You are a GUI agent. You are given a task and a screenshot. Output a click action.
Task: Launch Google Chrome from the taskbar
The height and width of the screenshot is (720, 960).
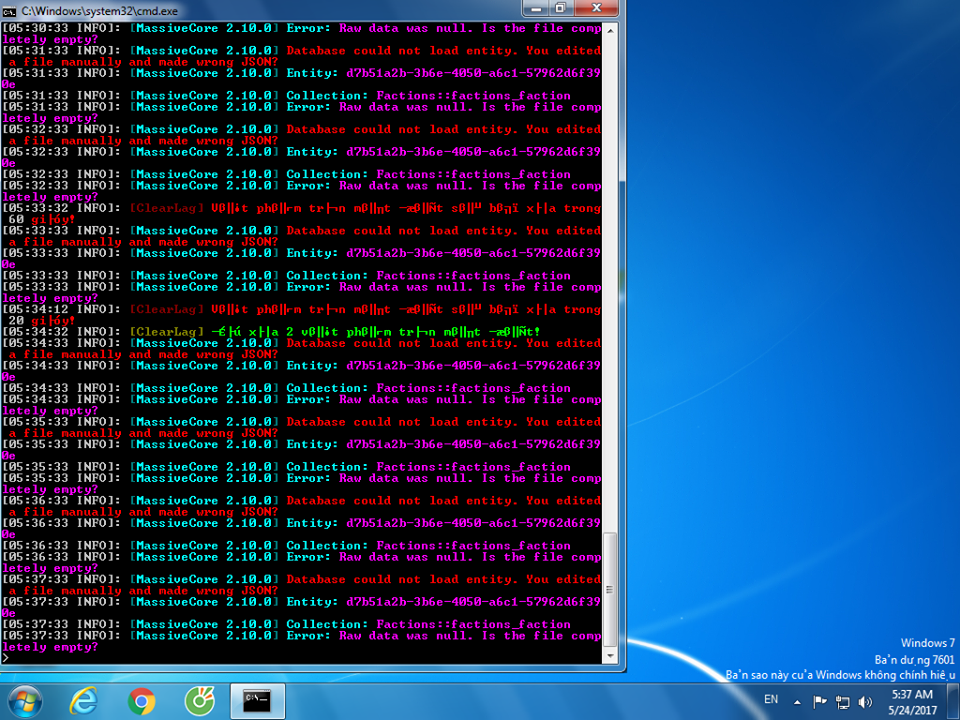point(141,702)
